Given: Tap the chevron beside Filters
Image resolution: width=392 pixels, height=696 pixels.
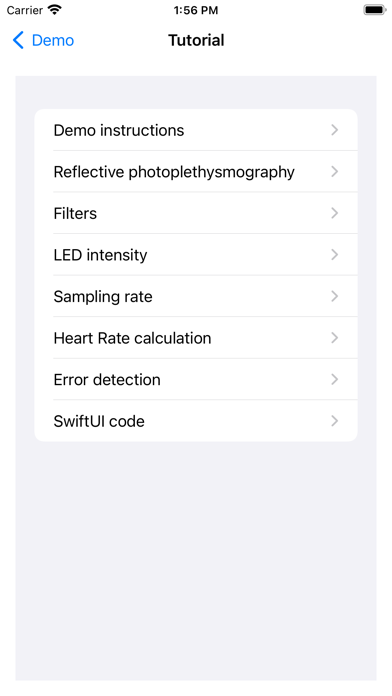Looking at the screenshot, I should pyautogui.click(x=335, y=213).
